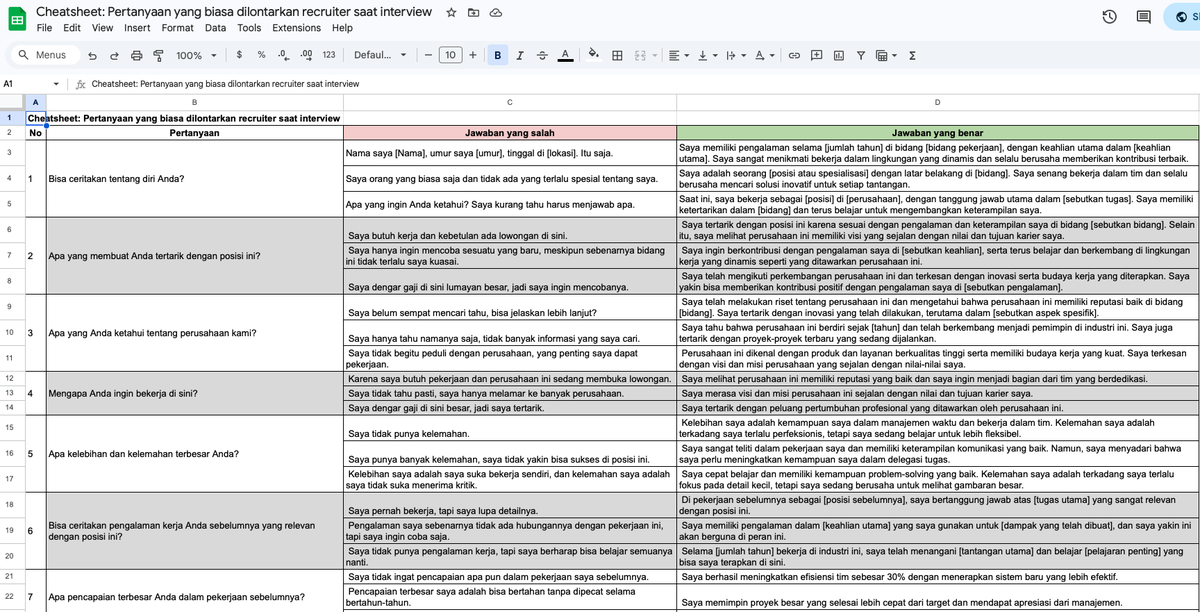Open the borders menu
Viewport: 1200px width, 612px height.
[x=617, y=56]
